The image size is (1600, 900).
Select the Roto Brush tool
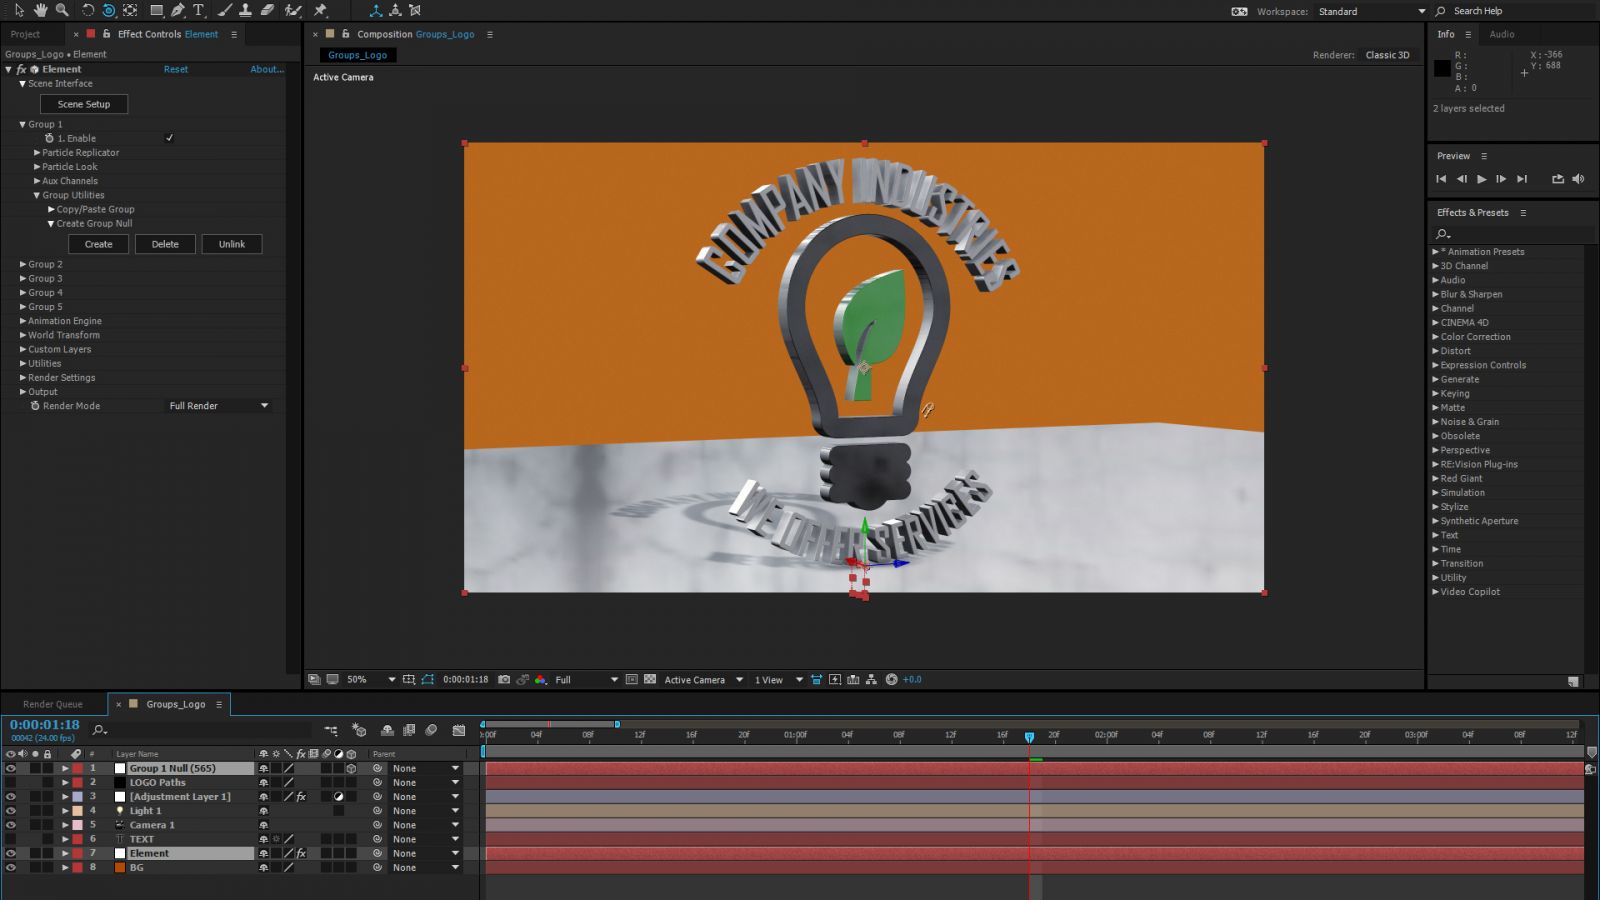[292, 10]
